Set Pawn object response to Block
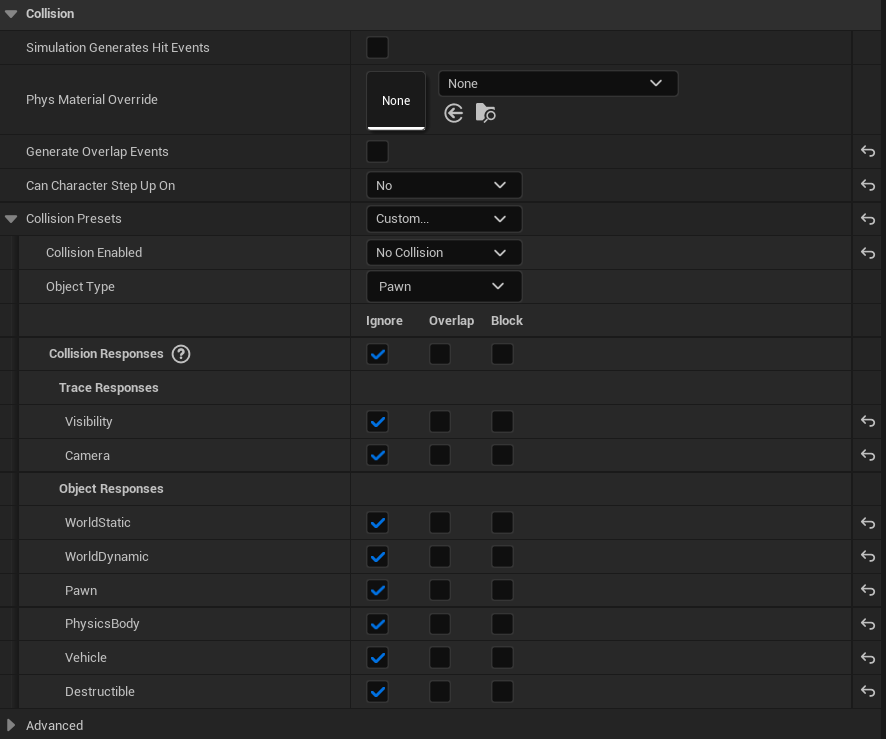The width and height of the screenshot is (886, 739). (502, 590)
